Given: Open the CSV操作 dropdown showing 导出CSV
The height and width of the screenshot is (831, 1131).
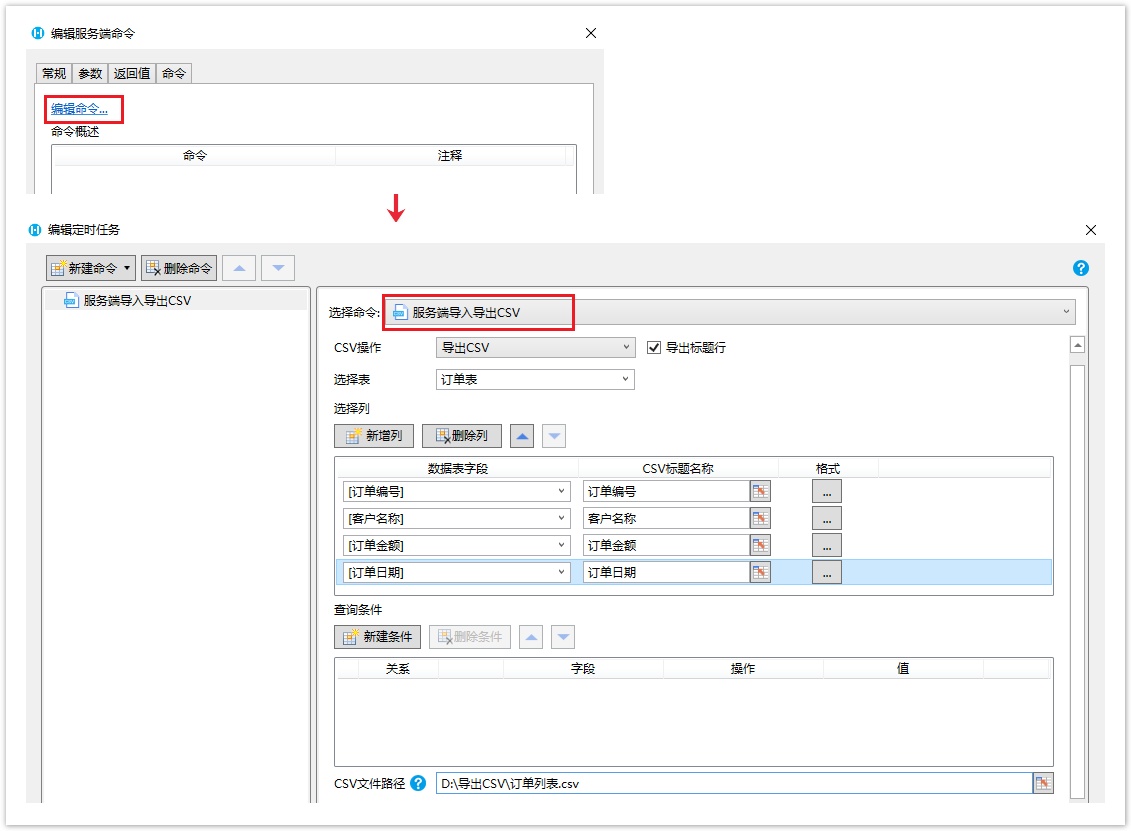Looking at the screenshot, I should (535, 348).
